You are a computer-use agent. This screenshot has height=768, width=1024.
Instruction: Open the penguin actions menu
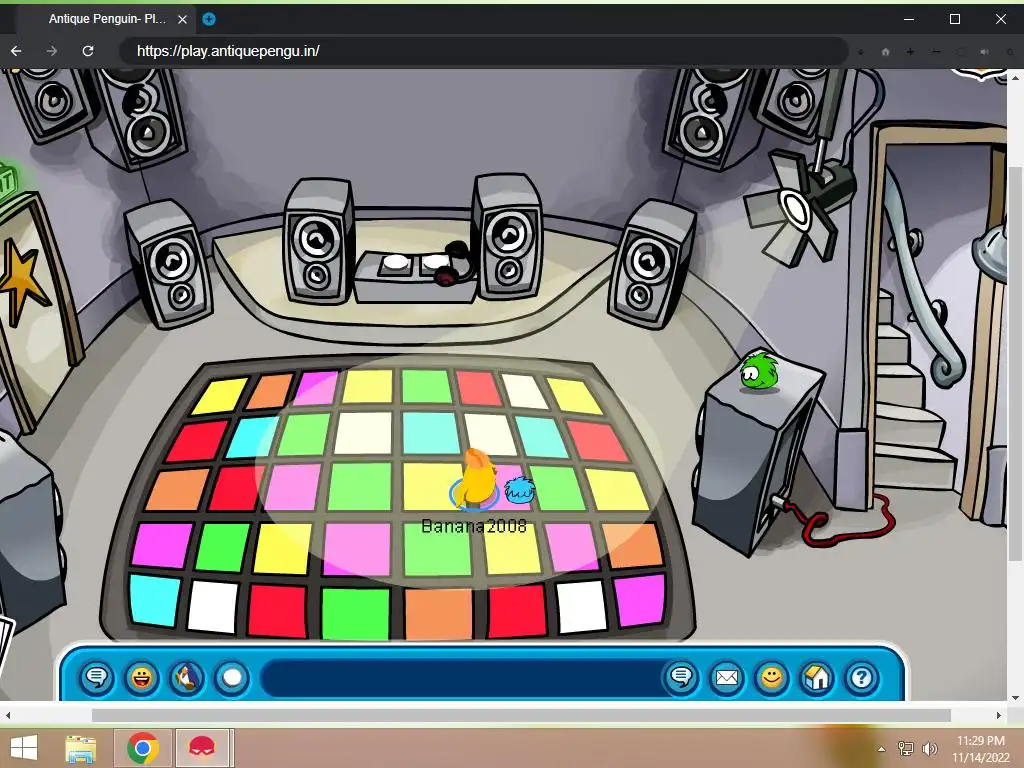187,677
